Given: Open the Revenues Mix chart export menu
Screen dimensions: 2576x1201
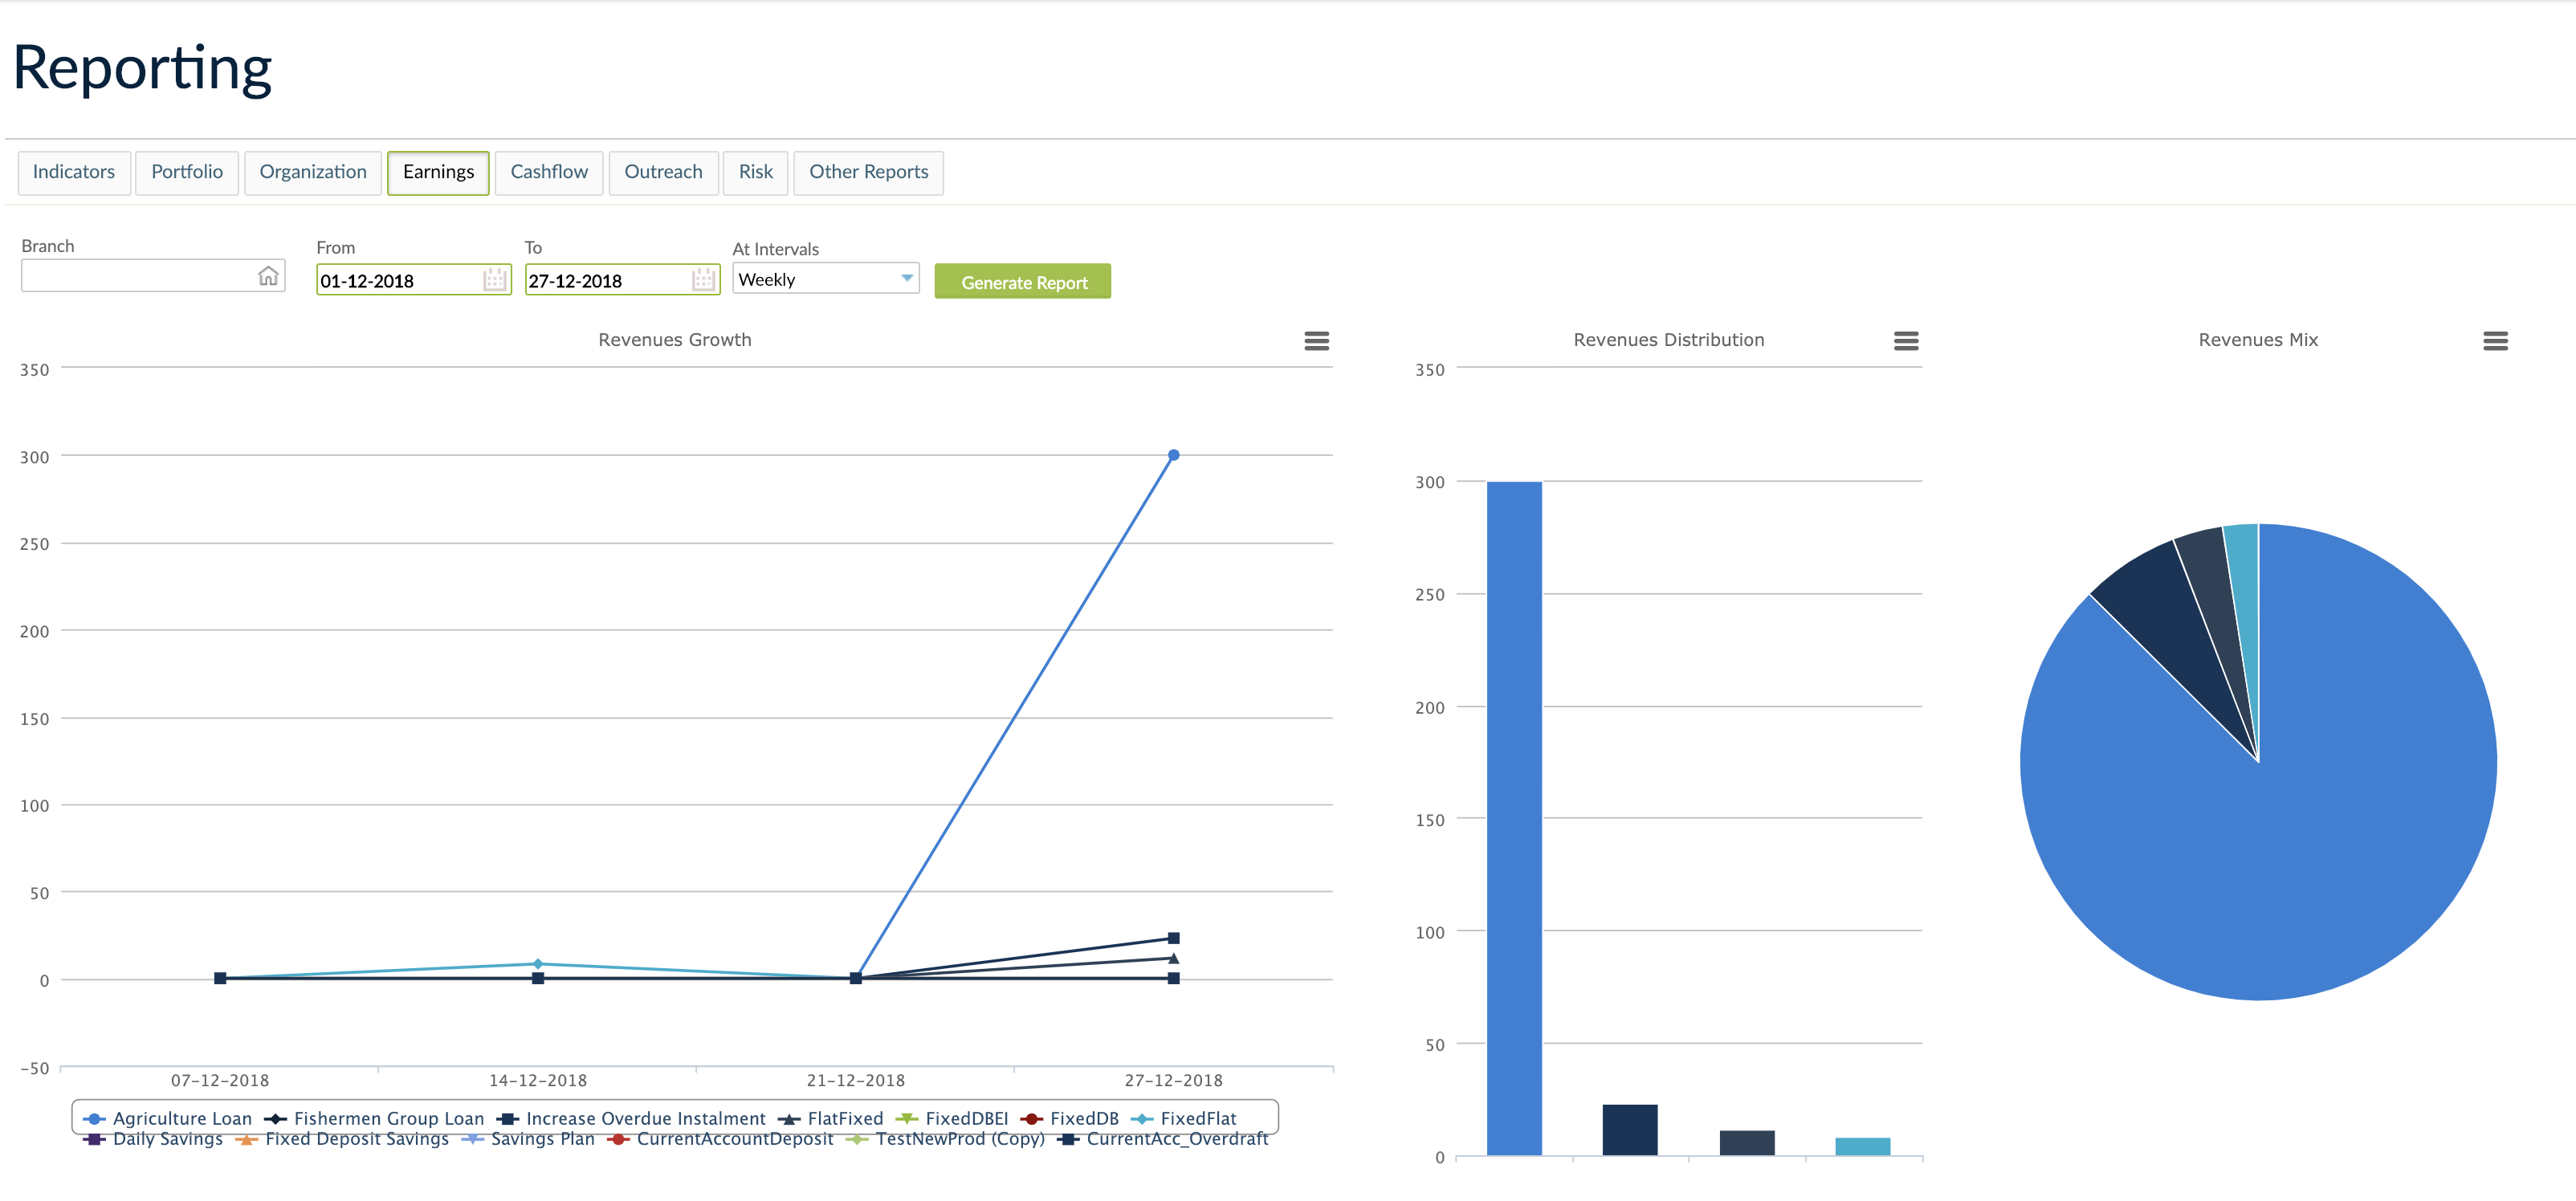Looking at the screenshot, I should tap(2495, 341).
